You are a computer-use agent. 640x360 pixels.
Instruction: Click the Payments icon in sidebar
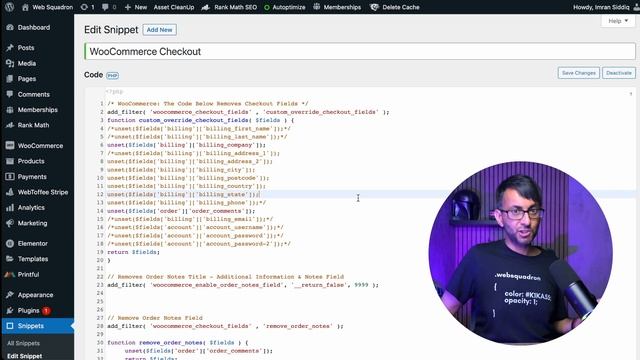click(x=10, y=177)
